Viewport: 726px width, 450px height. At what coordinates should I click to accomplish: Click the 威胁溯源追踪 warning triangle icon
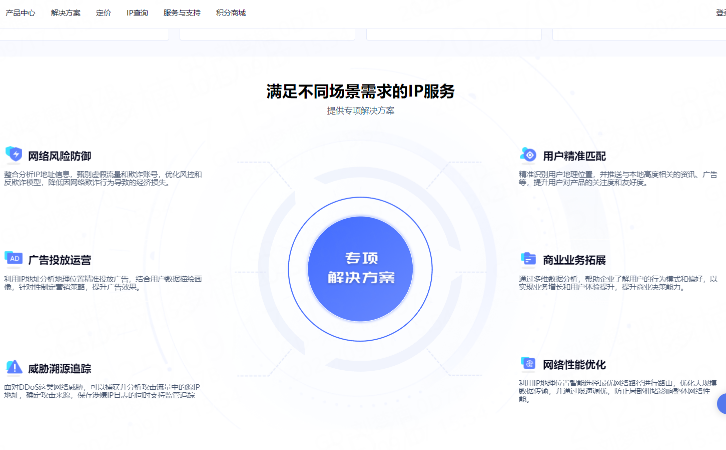coord(14,367)
